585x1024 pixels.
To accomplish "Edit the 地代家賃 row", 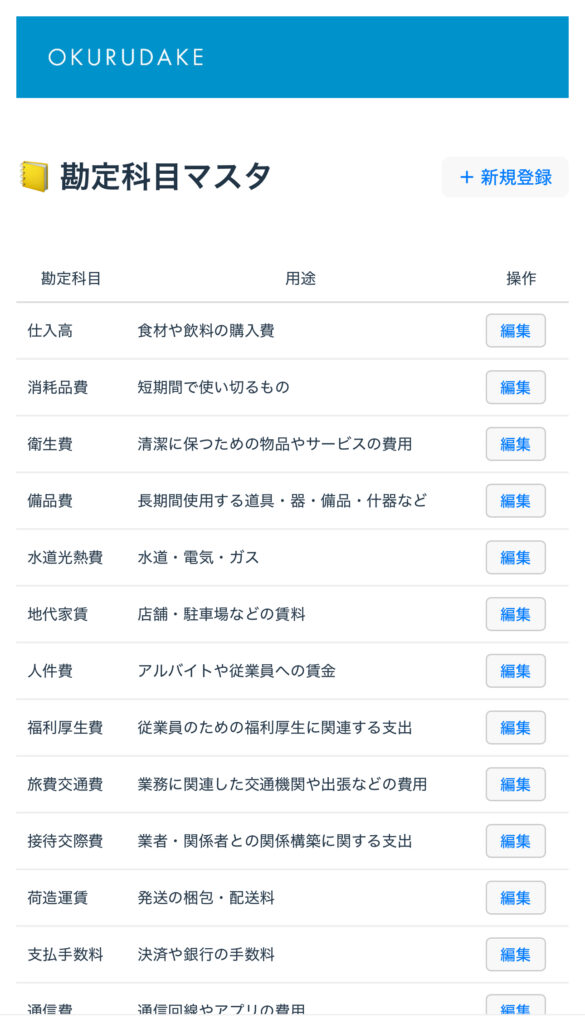I will point(515,614).
